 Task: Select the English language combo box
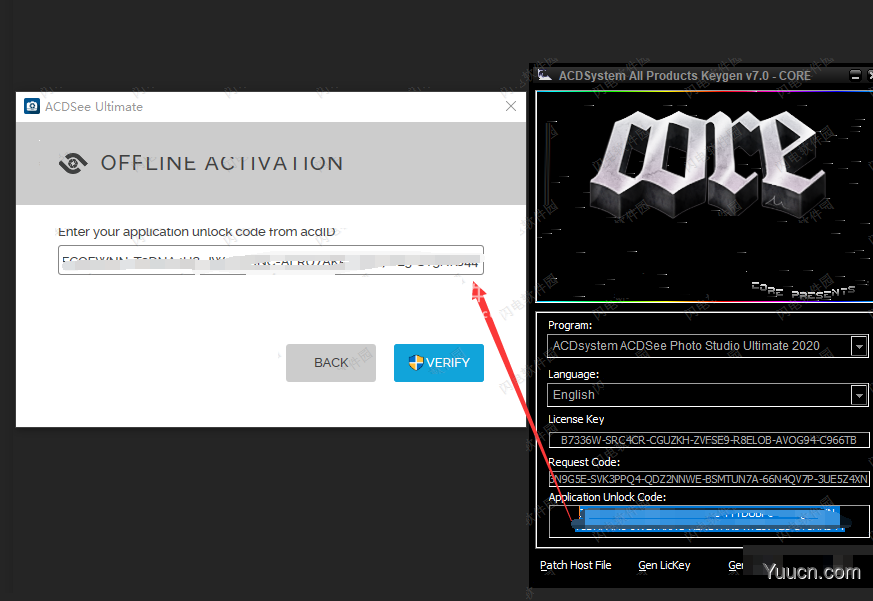click(x=707, y=395)
